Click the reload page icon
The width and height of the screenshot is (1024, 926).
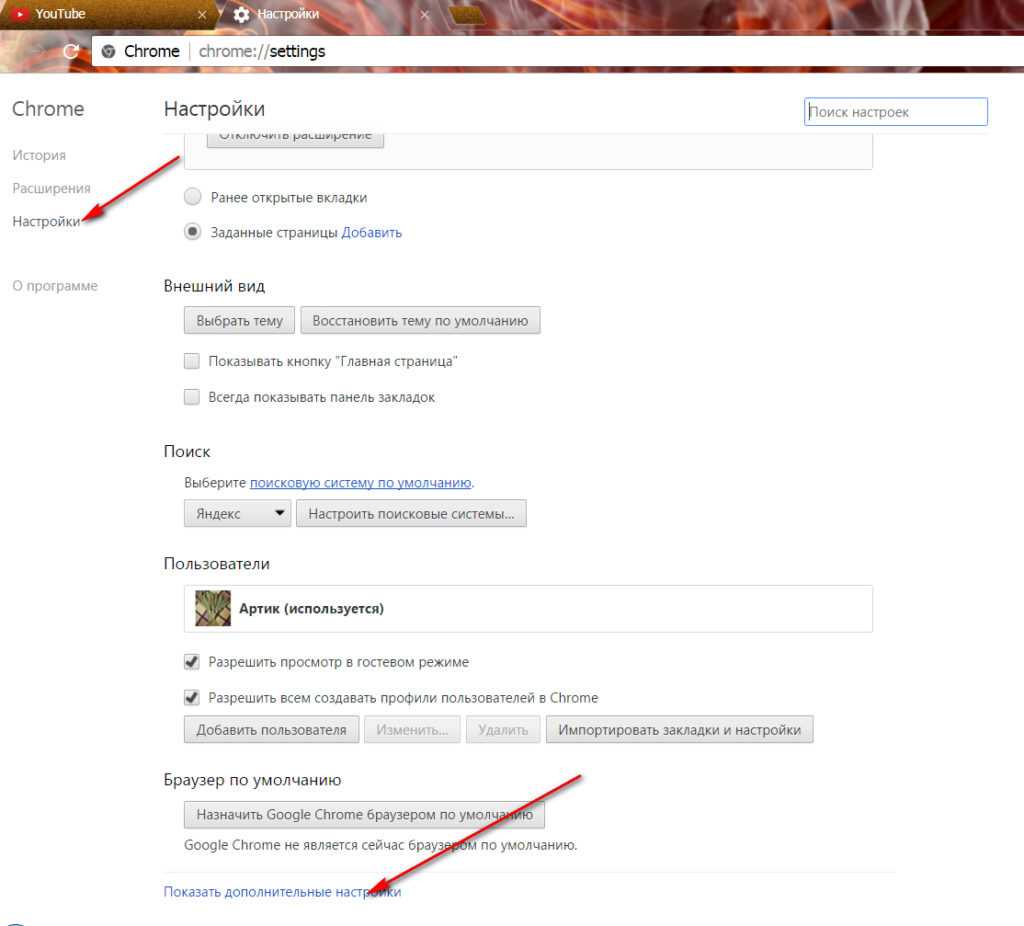pyautogui.click(x=70, y=51)
